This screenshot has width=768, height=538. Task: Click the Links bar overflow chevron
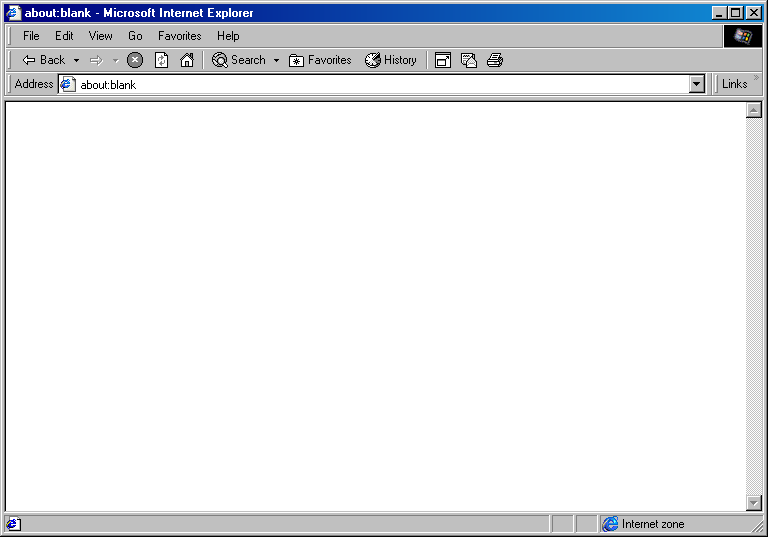pyautogui.click(x=756, y=77)
